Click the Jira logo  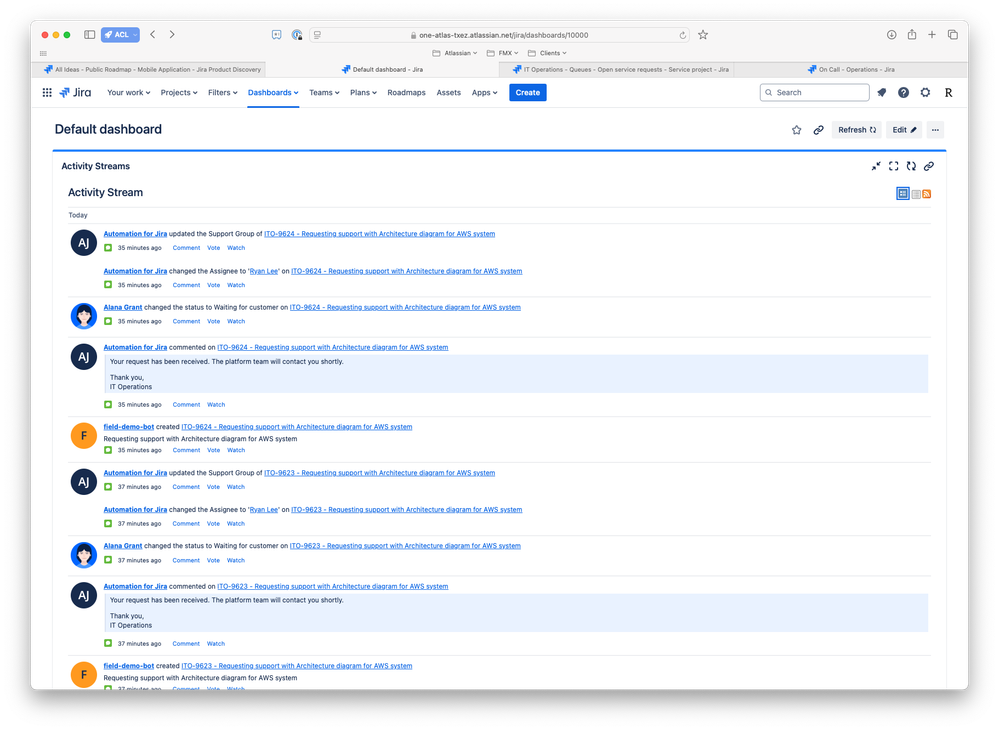(x=75, y=92)
